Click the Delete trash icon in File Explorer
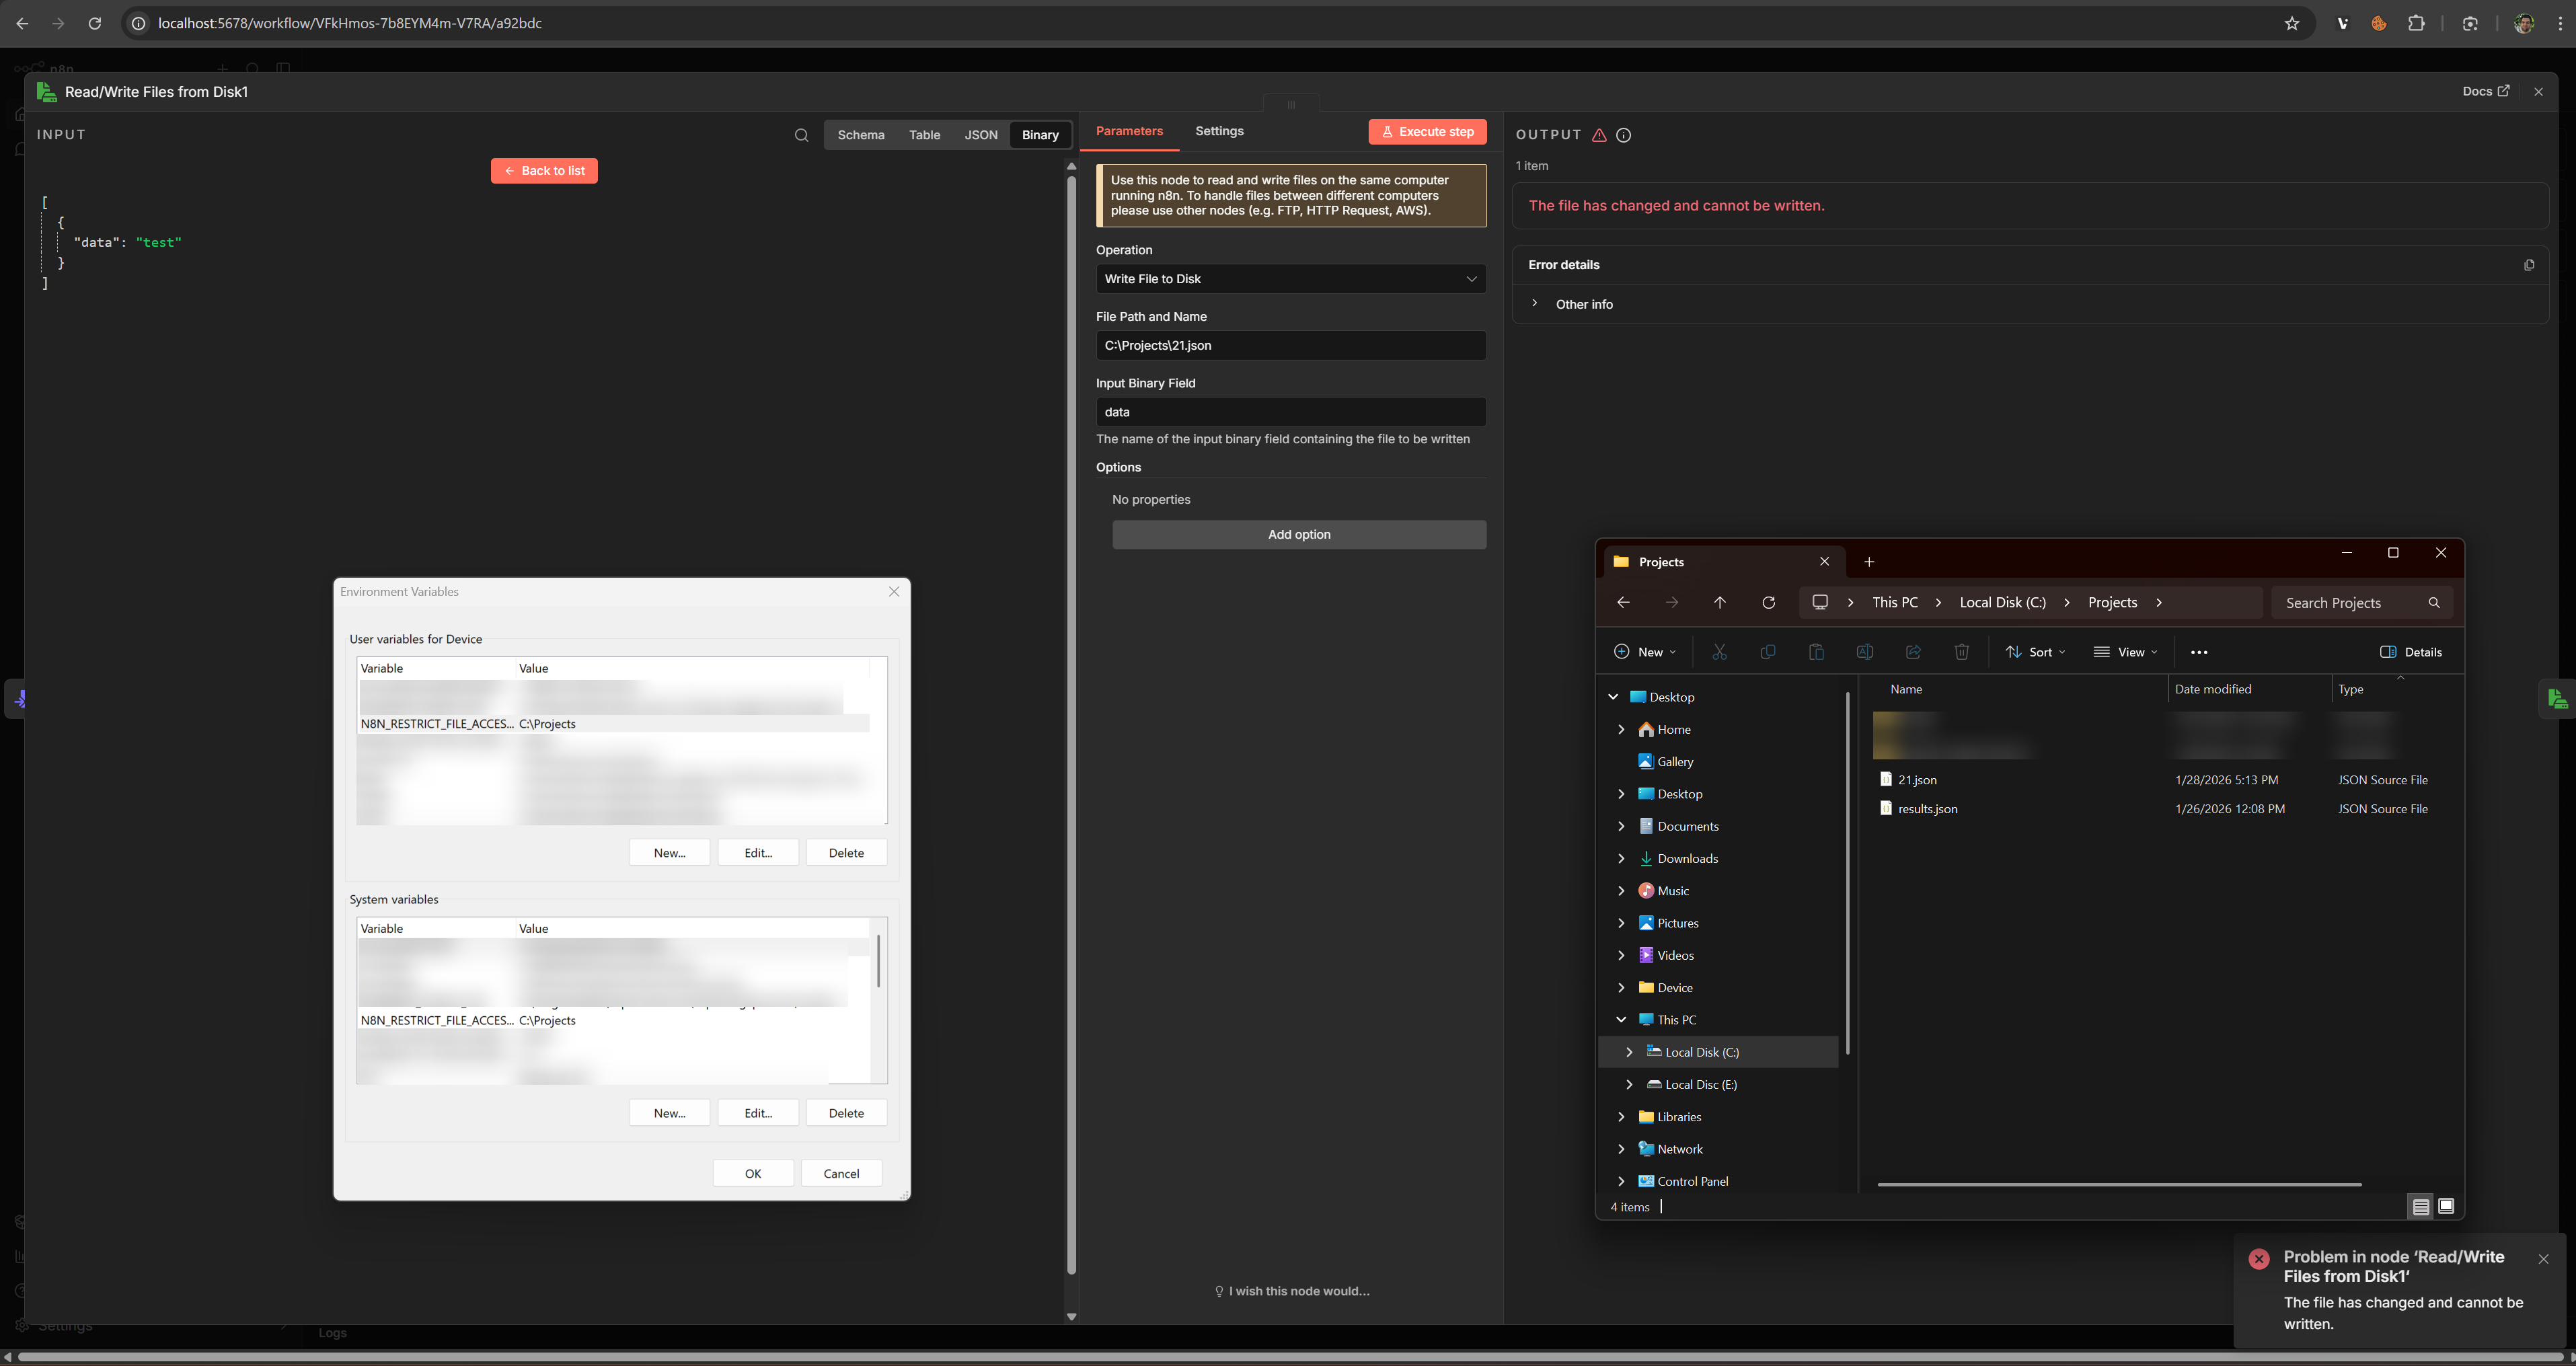The image size is (2576, 1366). coord(1961,652)
